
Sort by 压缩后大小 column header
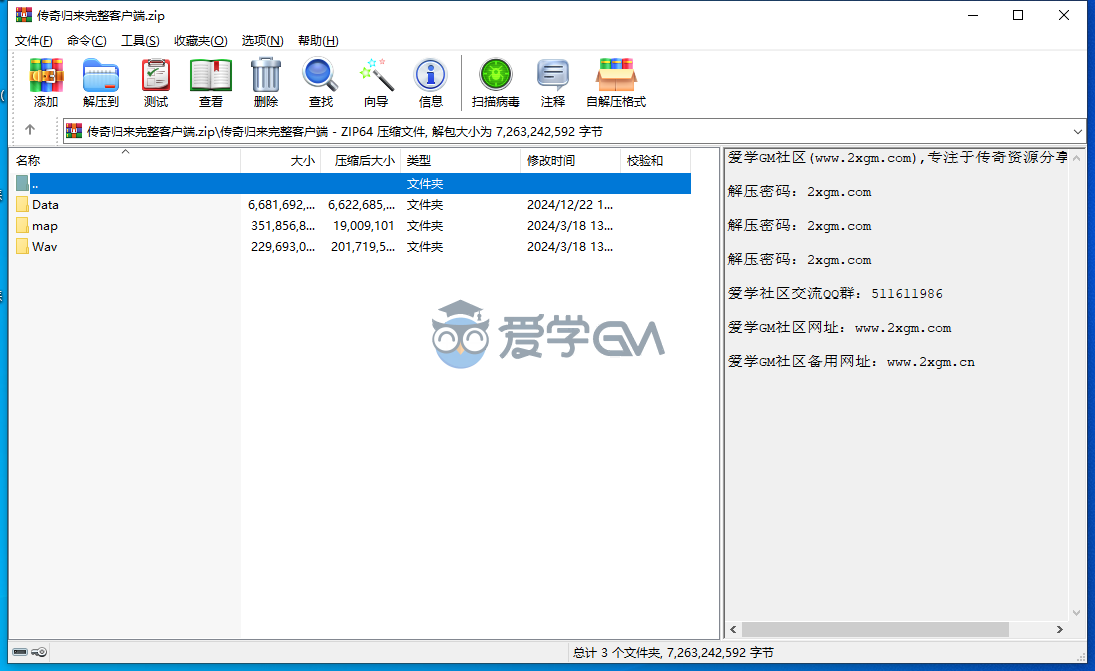coord(361,161)
